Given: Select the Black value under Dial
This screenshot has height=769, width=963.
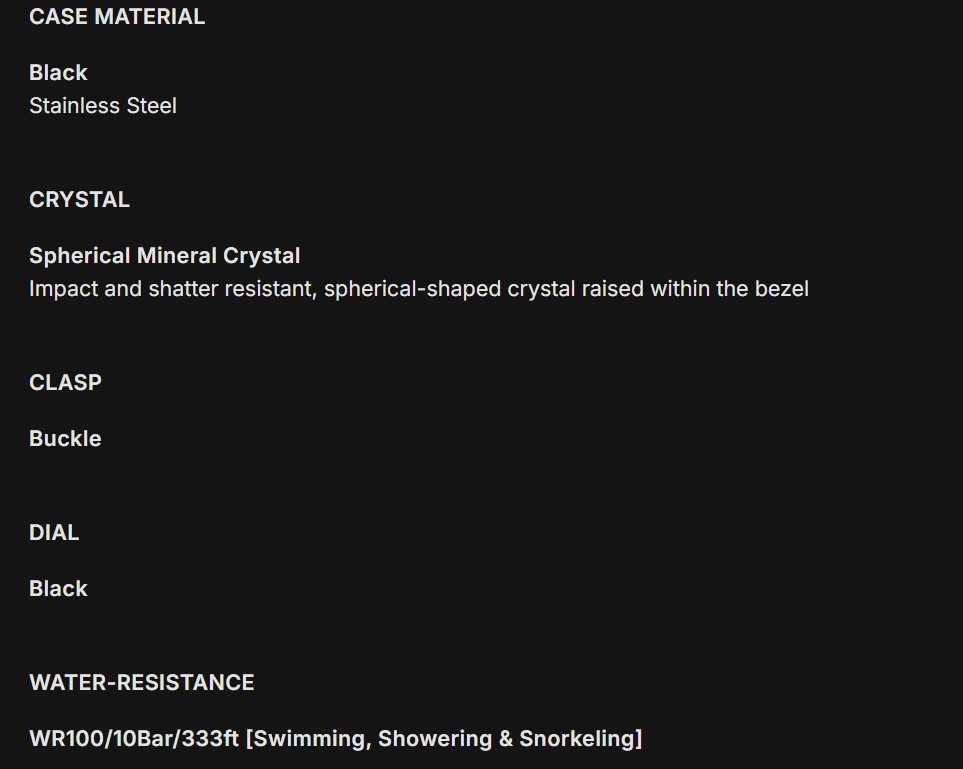Looking at the screenshot, I should tap(58, 588).
